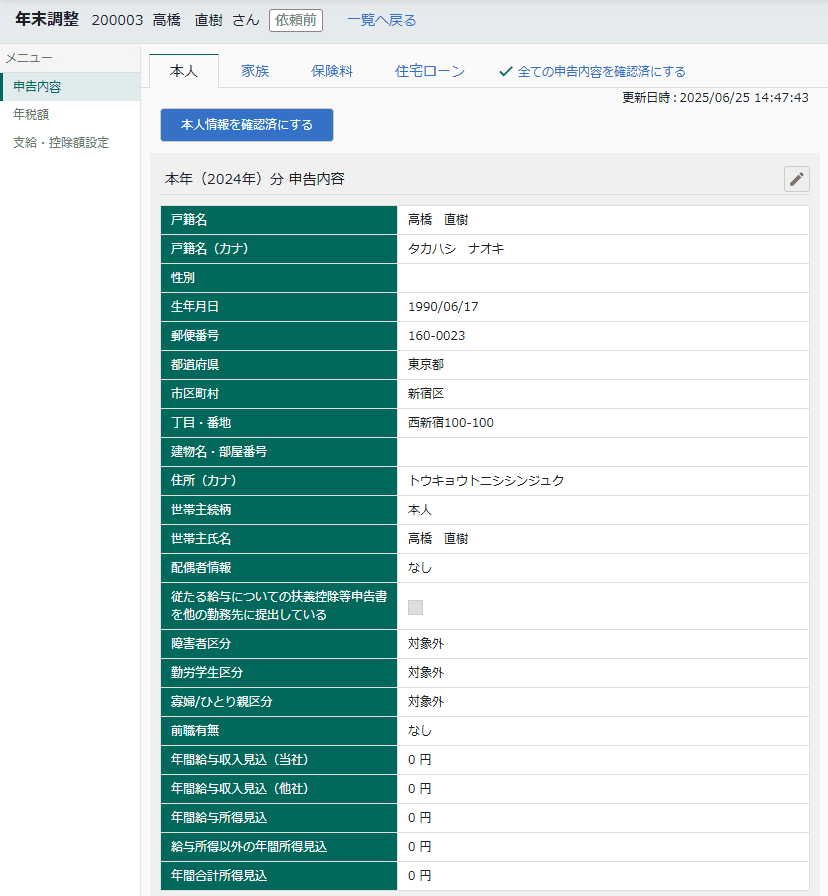The image size is (828, 896).
Task: Click the 本年(2024年)分 申告内容 heading
Action: tap(255, 179)
